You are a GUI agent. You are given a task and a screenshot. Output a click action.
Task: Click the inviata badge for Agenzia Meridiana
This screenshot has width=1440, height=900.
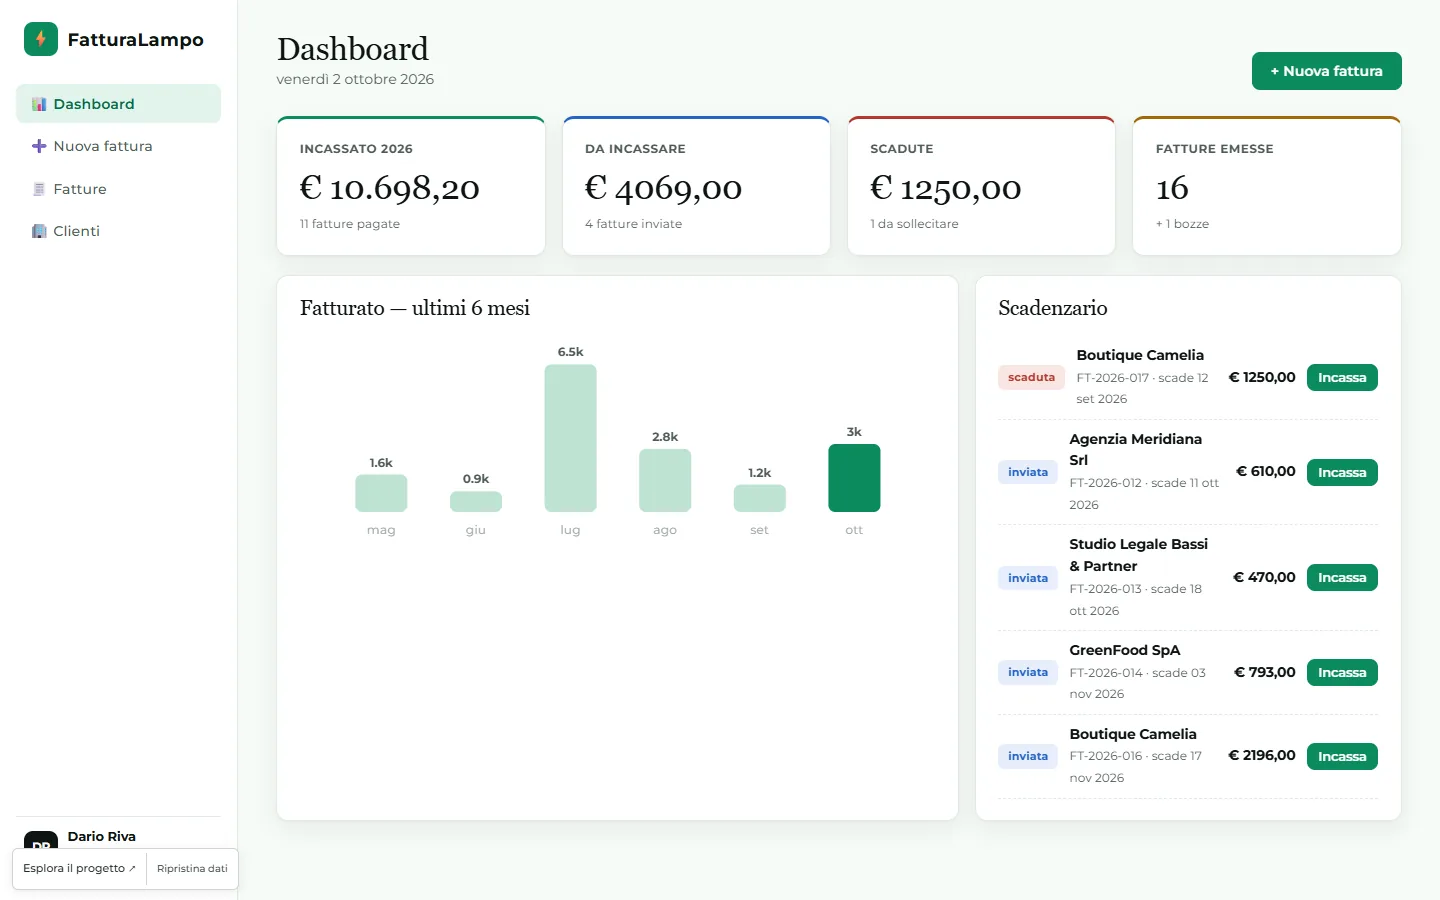[x=1028, y=472]
